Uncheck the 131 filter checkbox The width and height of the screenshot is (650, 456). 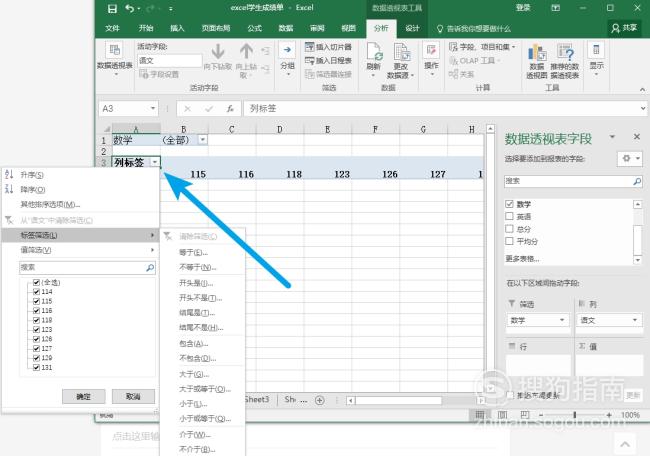pyautogui.click(x=36, y=368)
